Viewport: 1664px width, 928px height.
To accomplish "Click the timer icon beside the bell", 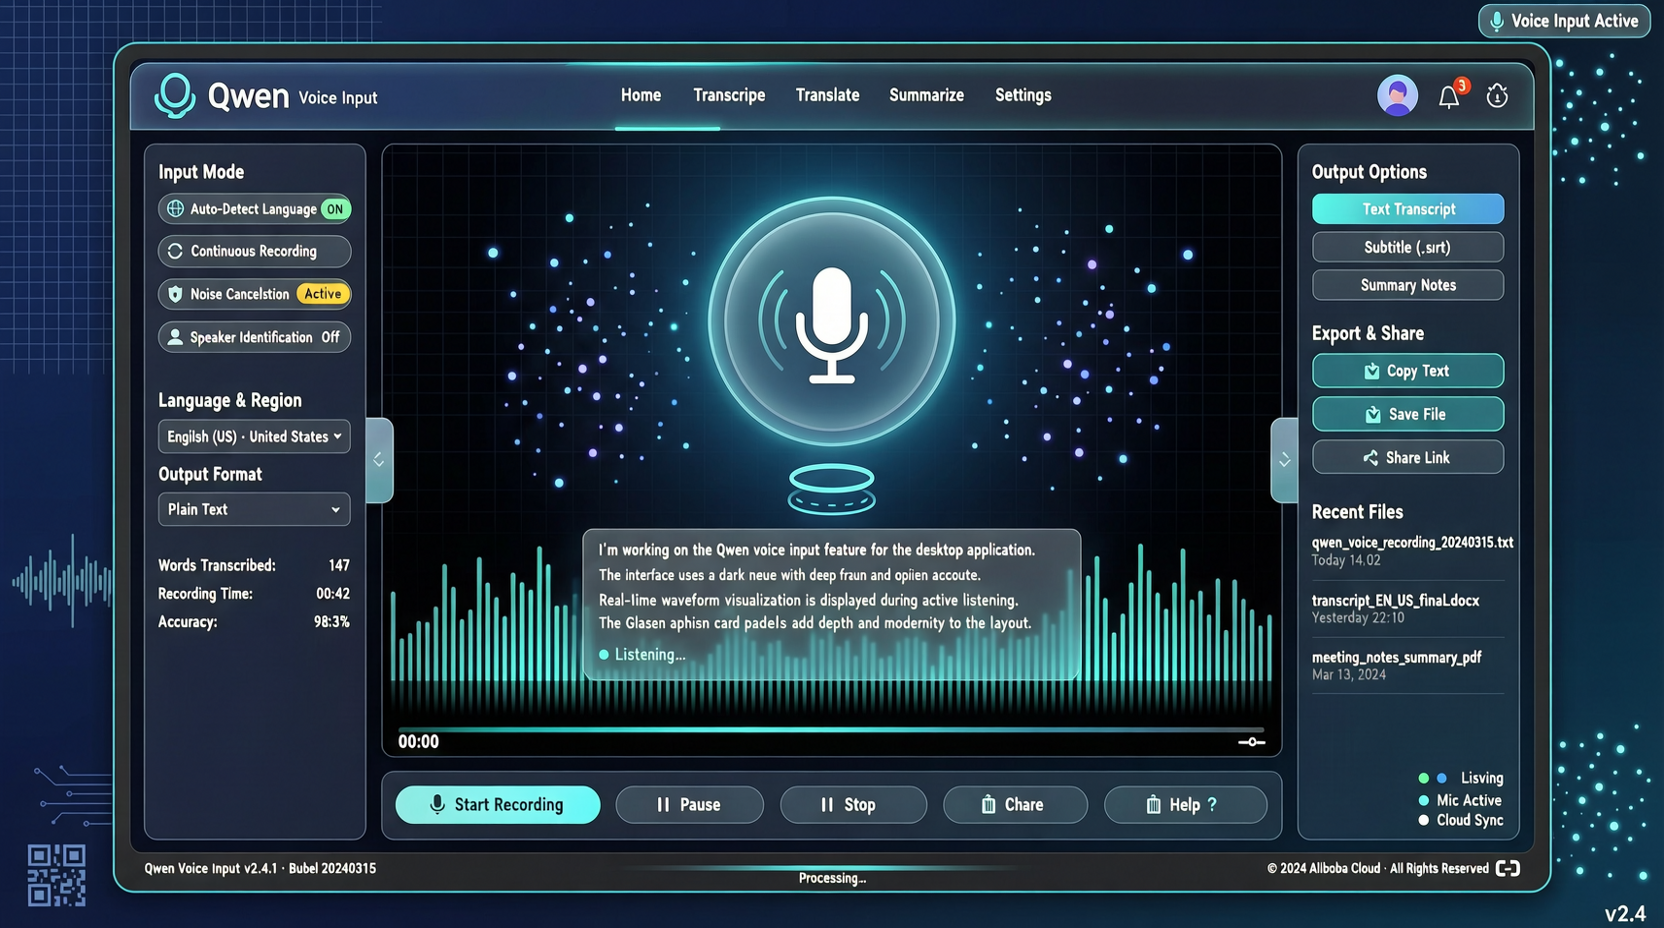I will (x=1497, y=96).
